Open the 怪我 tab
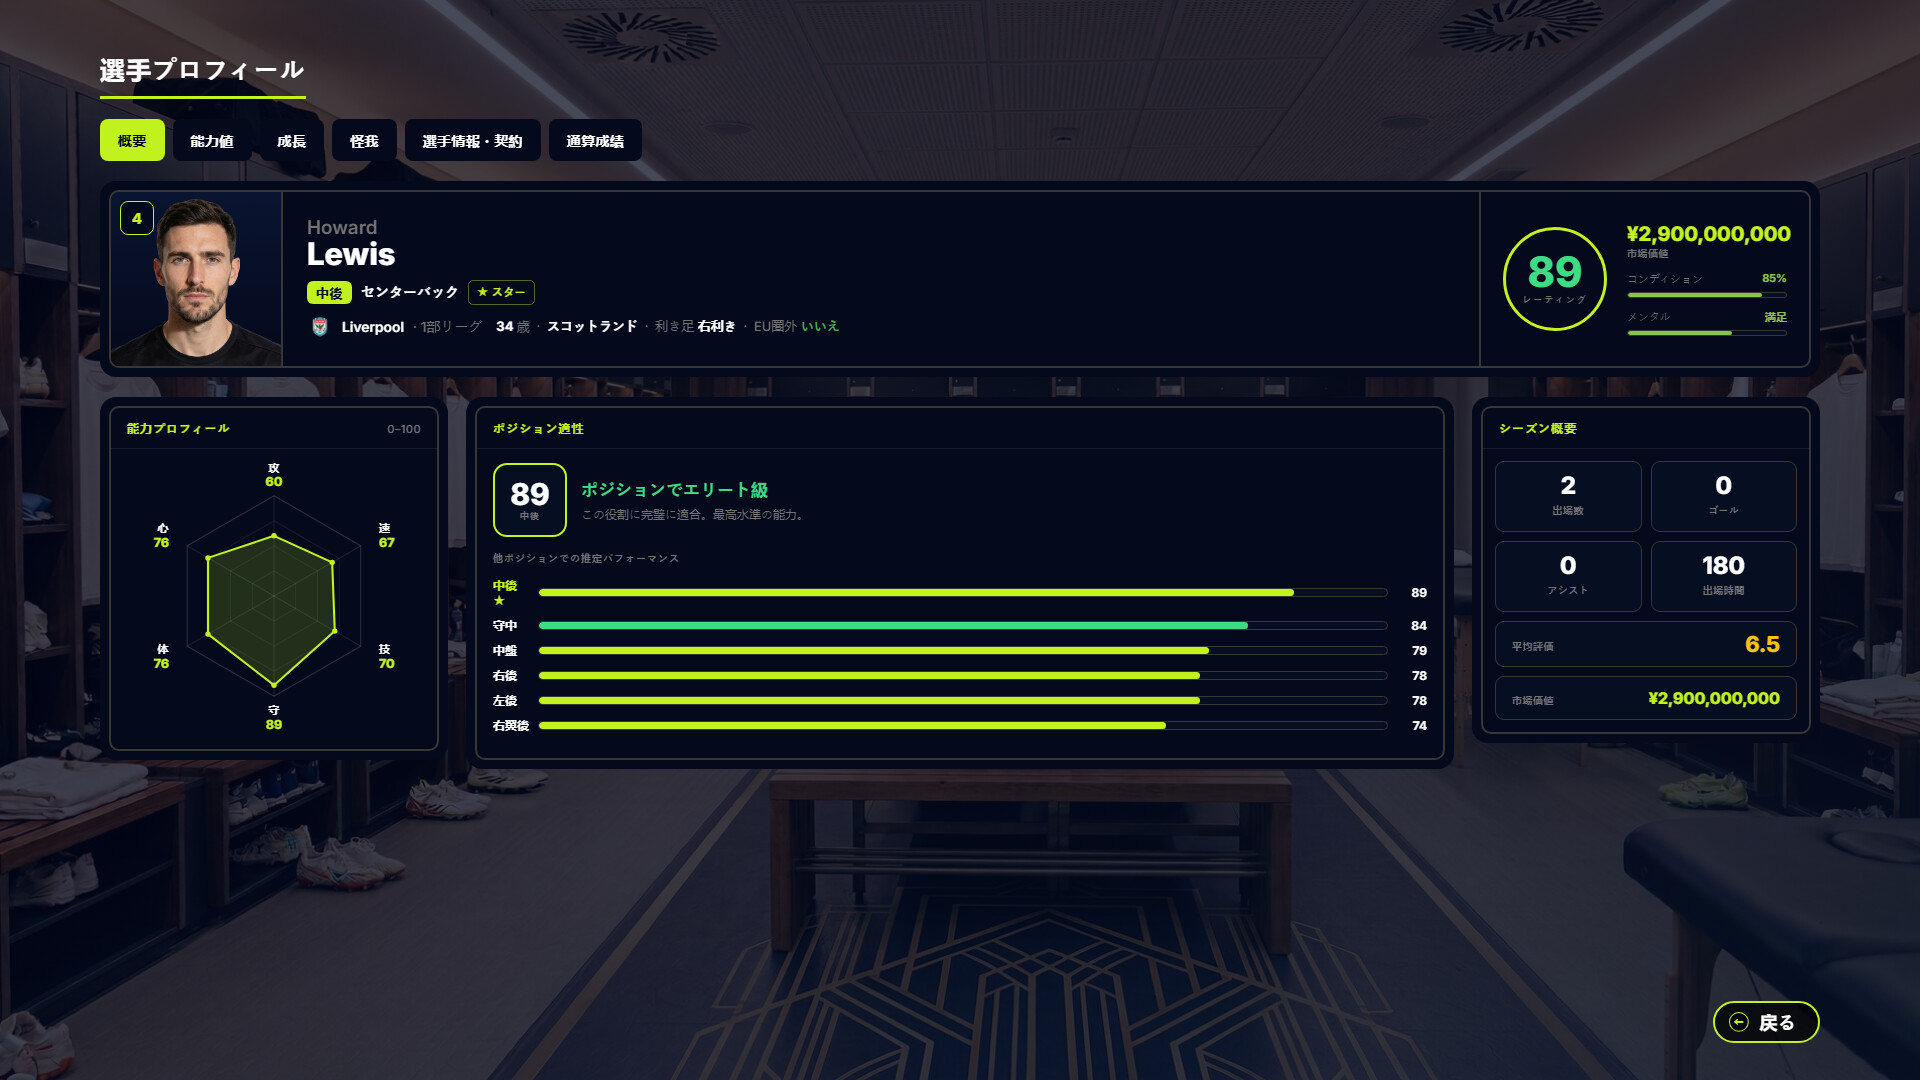This screenshot has width=1920, height=1080. tap(364, 141)
